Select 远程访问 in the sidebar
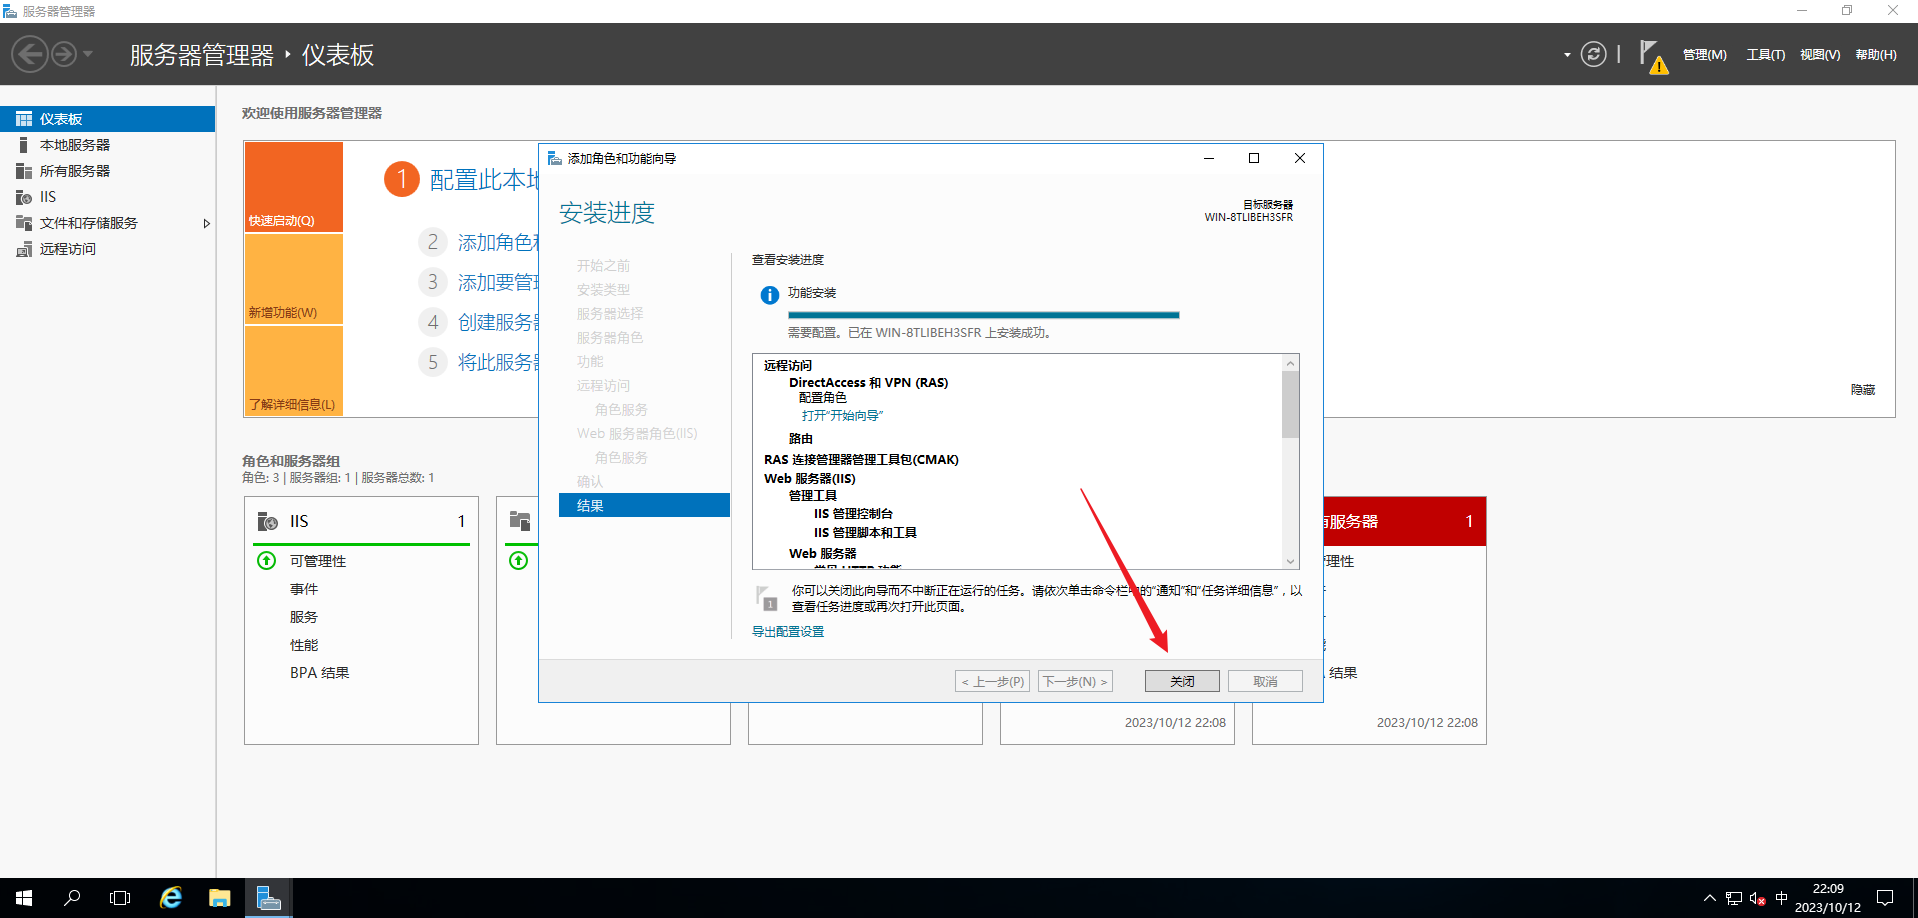The height and width of the screenshot is (918, 1918). [x=107, y=249]
